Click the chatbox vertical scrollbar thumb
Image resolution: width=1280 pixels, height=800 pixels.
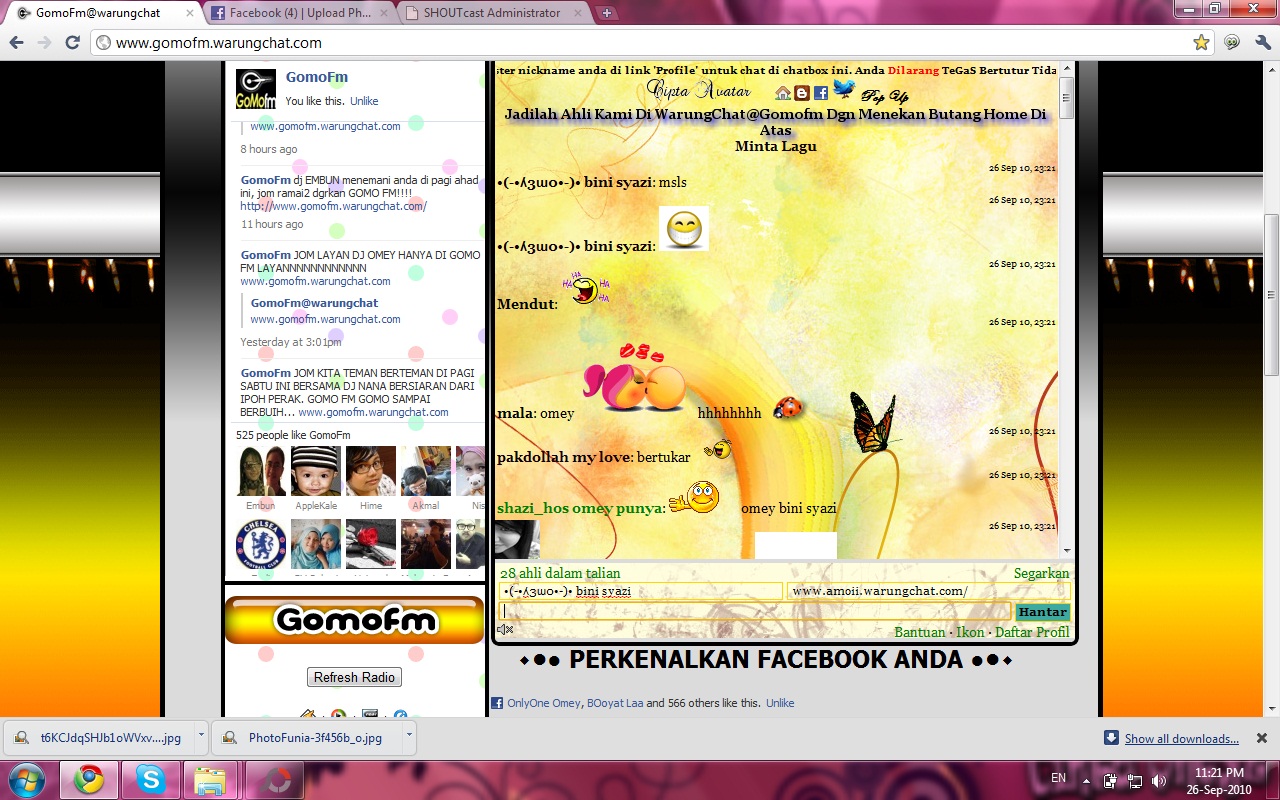tap(1066, 97)
